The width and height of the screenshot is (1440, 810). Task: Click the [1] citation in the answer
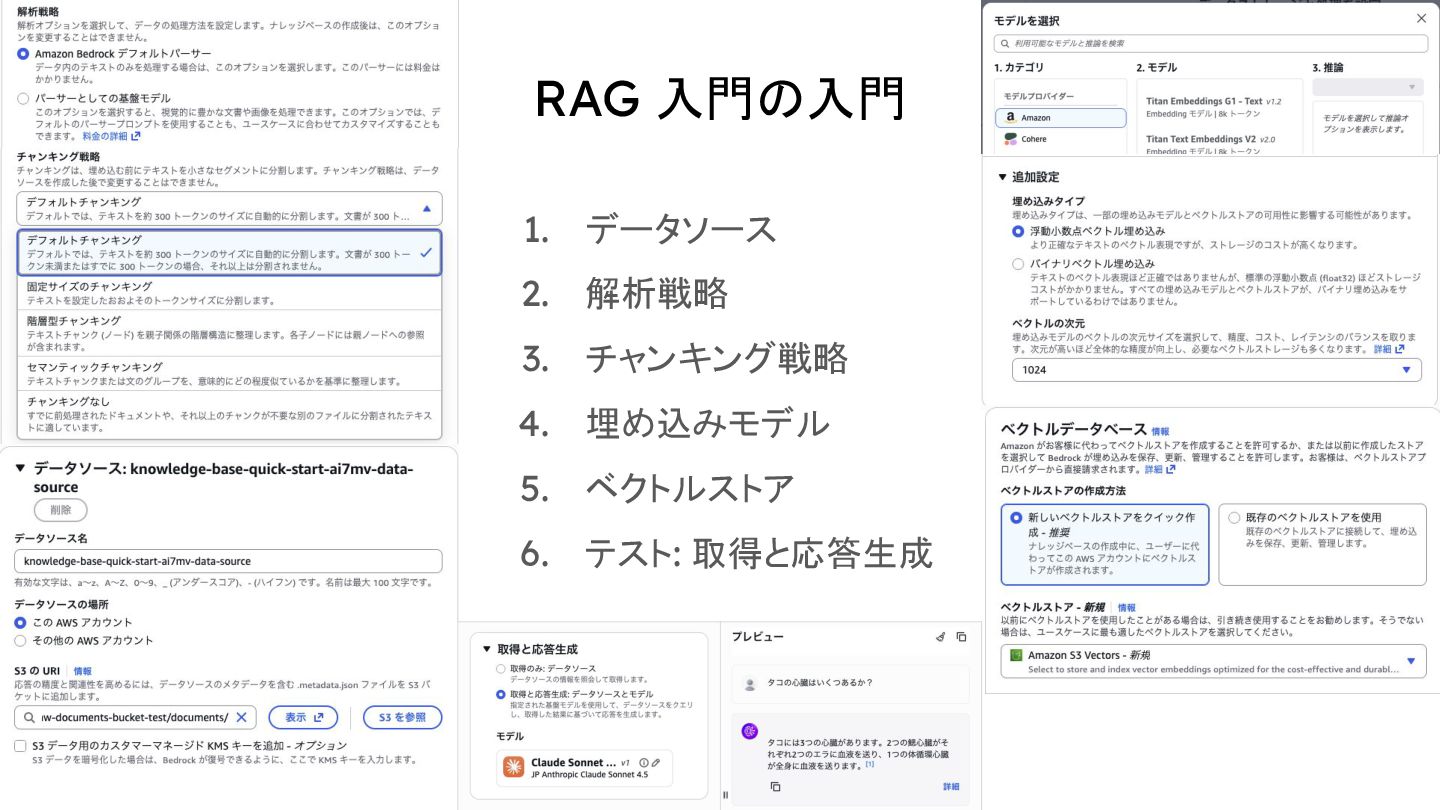(870, 765)
